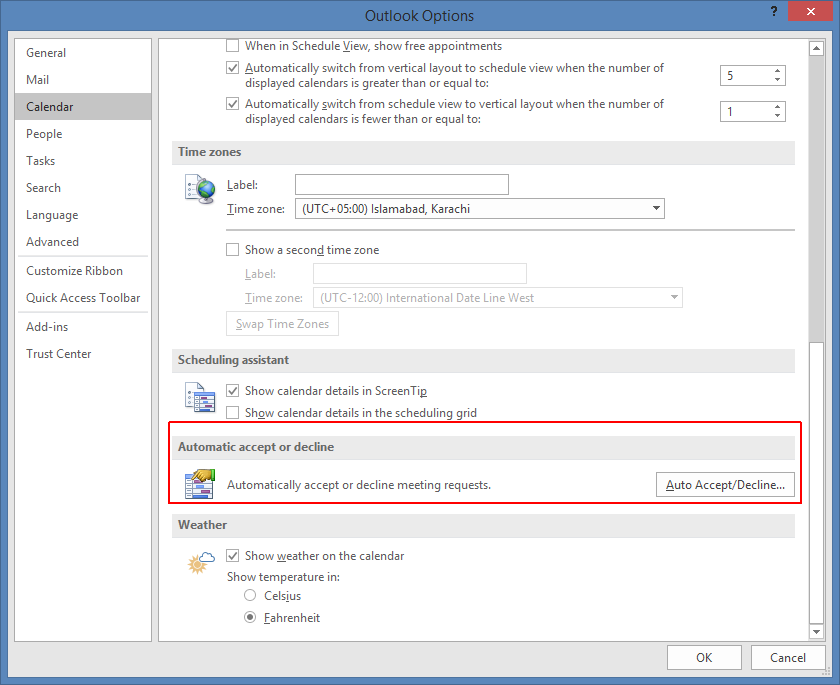Viewport: 840px width, 685px height.
Task: Toggle auto switch to schedule view checkbox
Action: 232,68
